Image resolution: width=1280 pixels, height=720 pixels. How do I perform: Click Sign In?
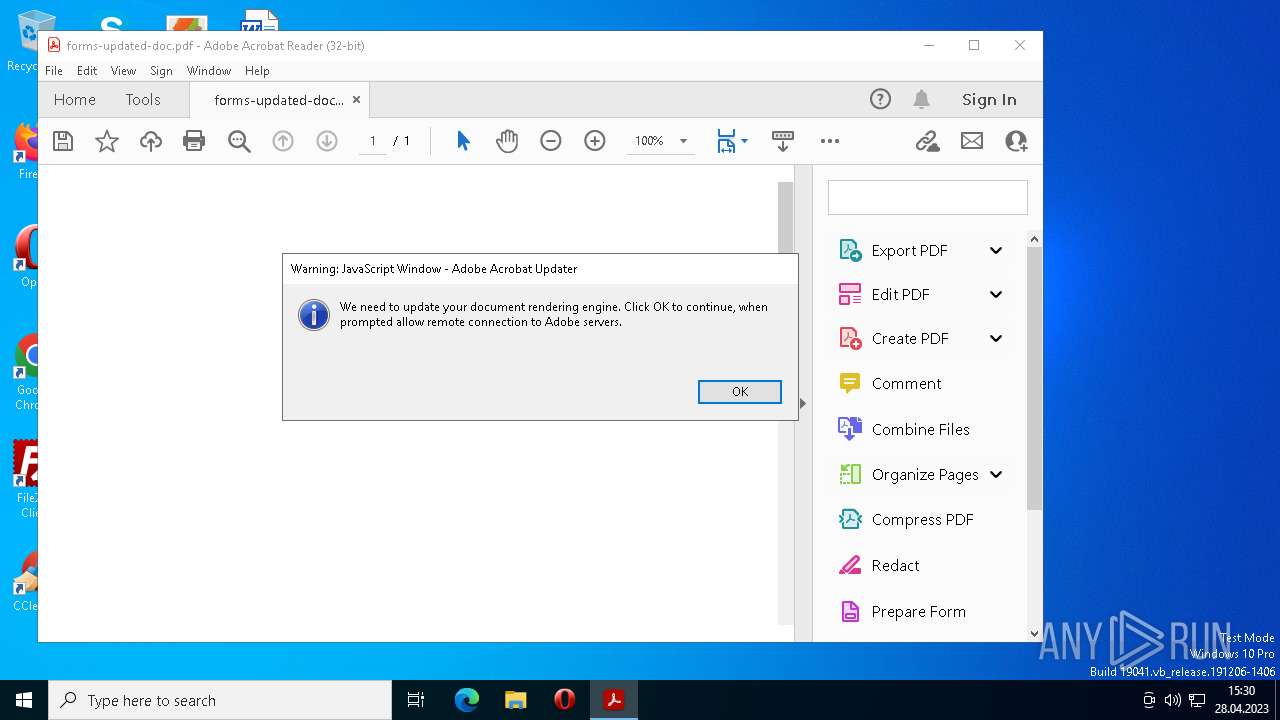click(989, 99)
